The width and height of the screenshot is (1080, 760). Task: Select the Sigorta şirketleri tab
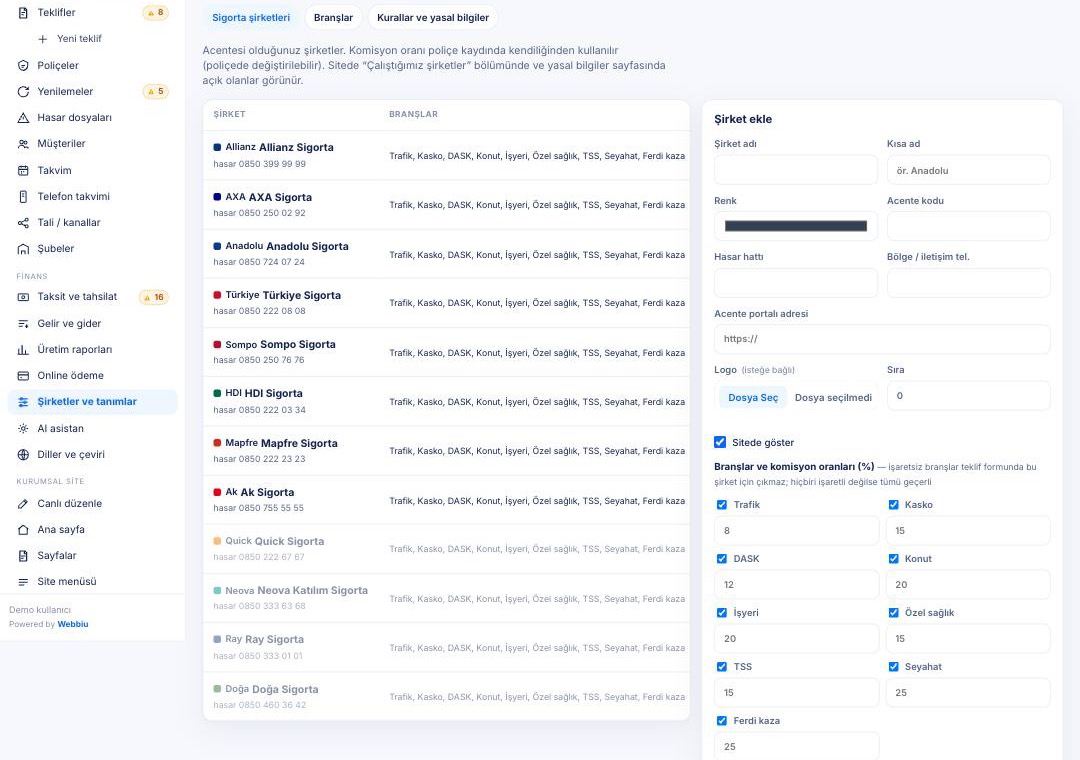251,17
